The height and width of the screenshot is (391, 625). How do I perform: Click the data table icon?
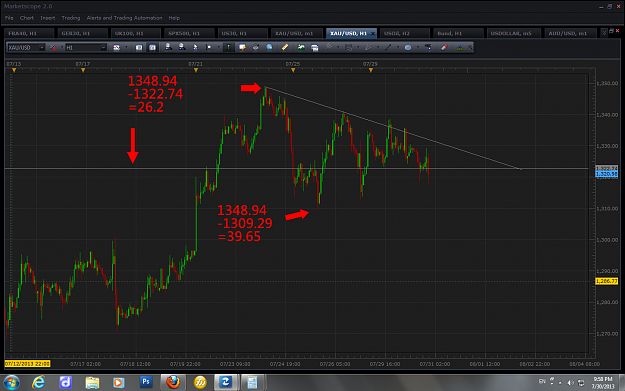[349, 47]
